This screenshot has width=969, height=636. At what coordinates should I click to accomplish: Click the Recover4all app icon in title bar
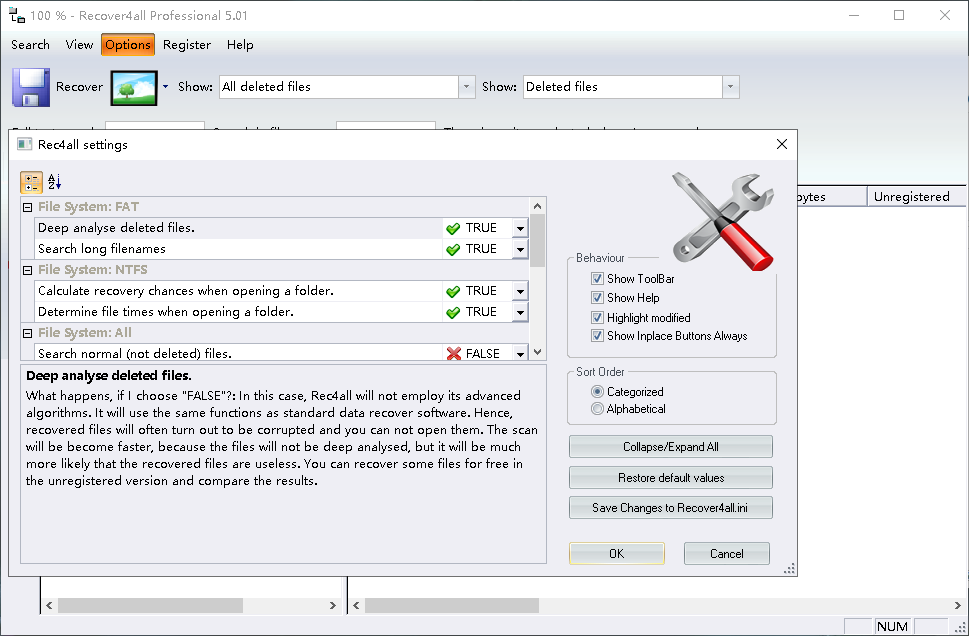click(17, 15)
